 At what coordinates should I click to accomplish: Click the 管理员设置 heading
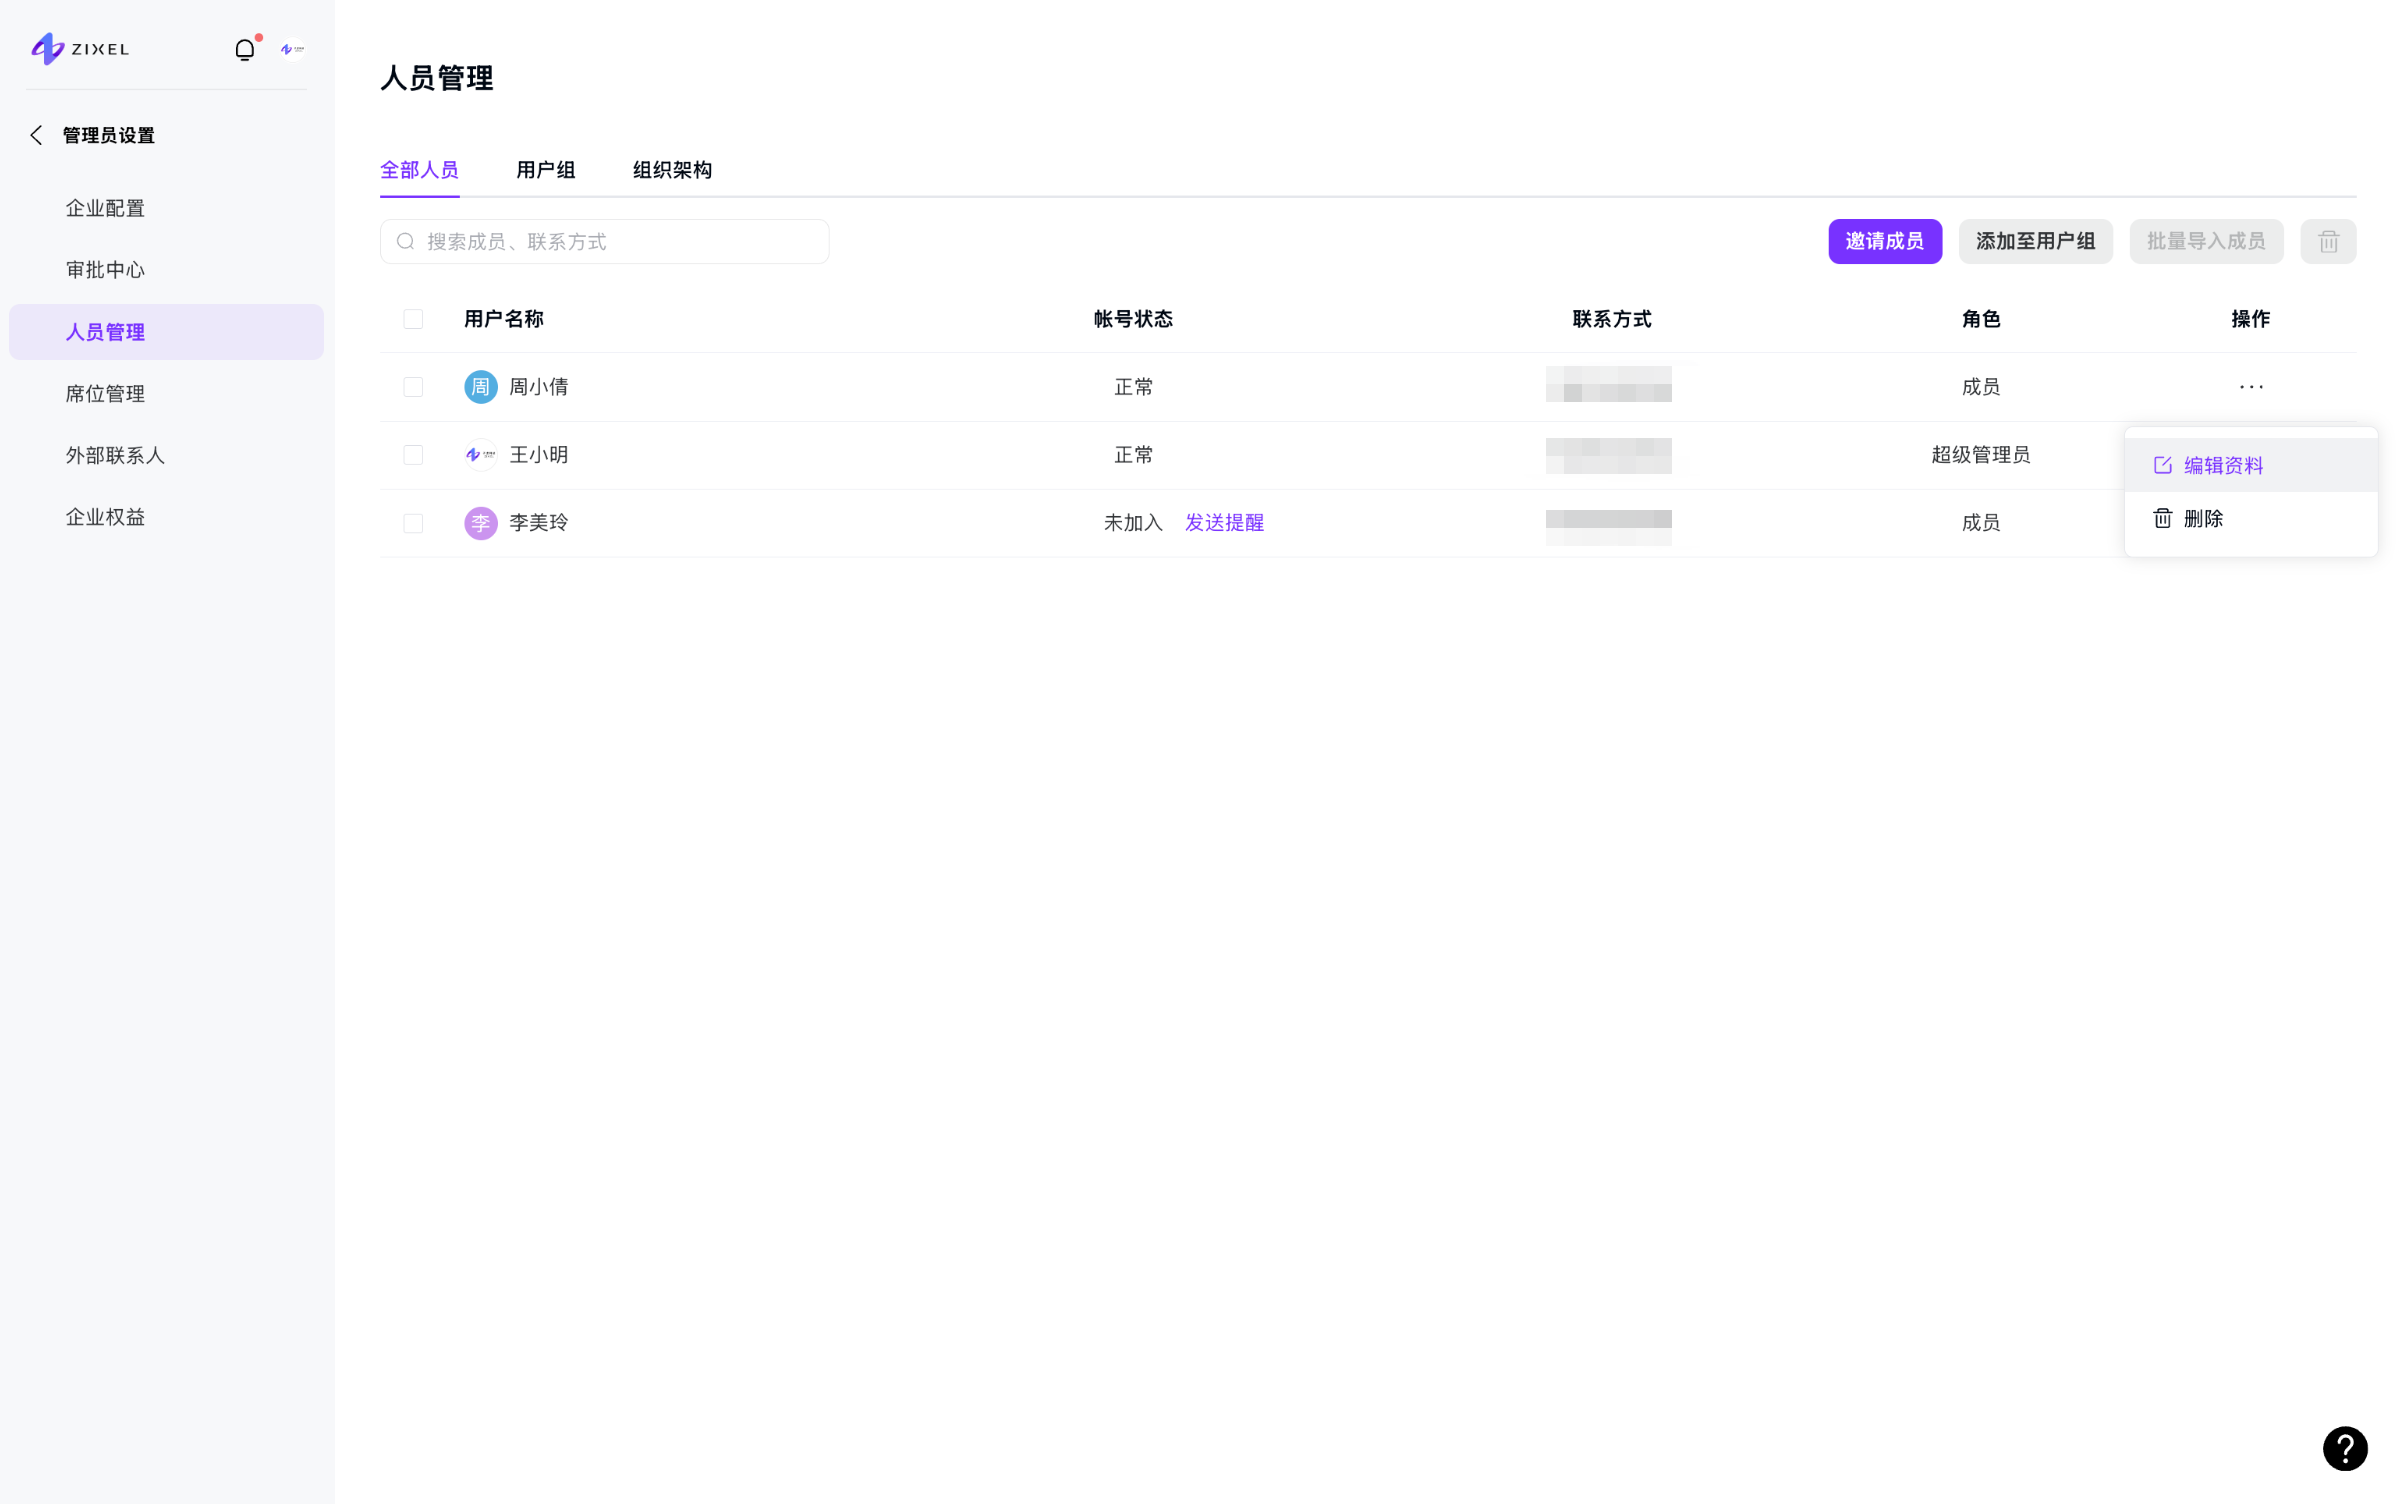coord(109,135)
